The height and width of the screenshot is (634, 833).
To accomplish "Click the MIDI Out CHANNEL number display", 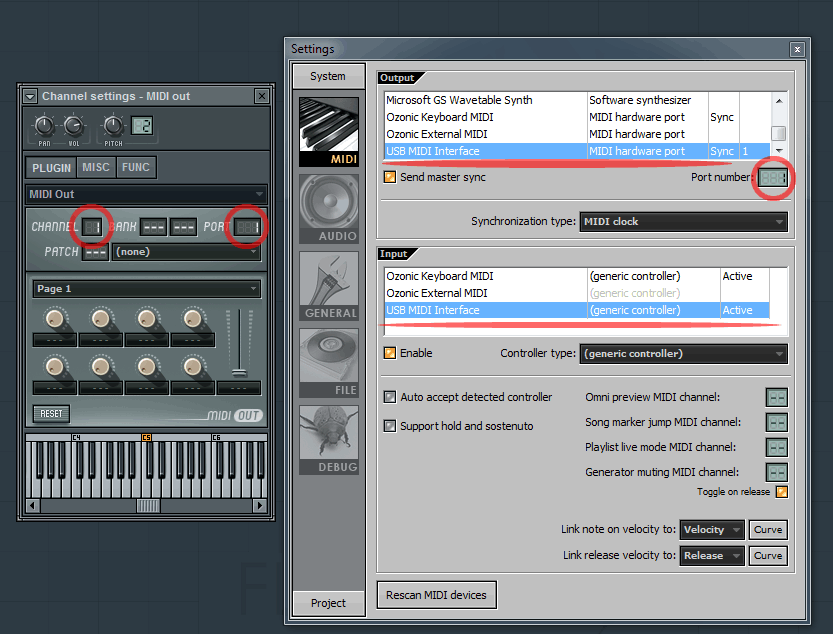I will pos(92,227).
